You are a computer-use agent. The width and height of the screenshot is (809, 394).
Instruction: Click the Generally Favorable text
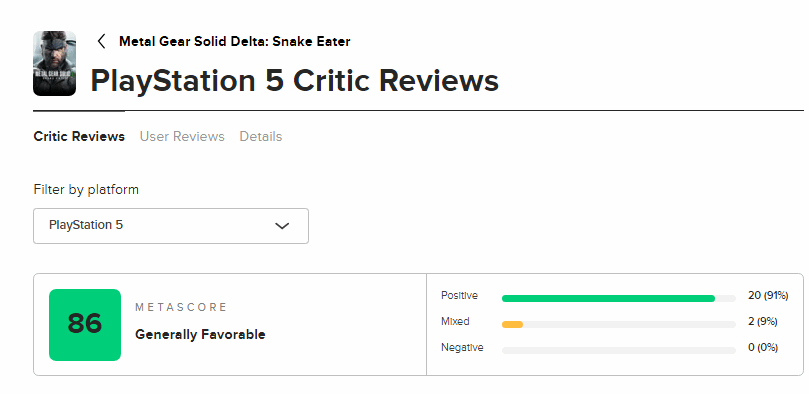[200, 335]
